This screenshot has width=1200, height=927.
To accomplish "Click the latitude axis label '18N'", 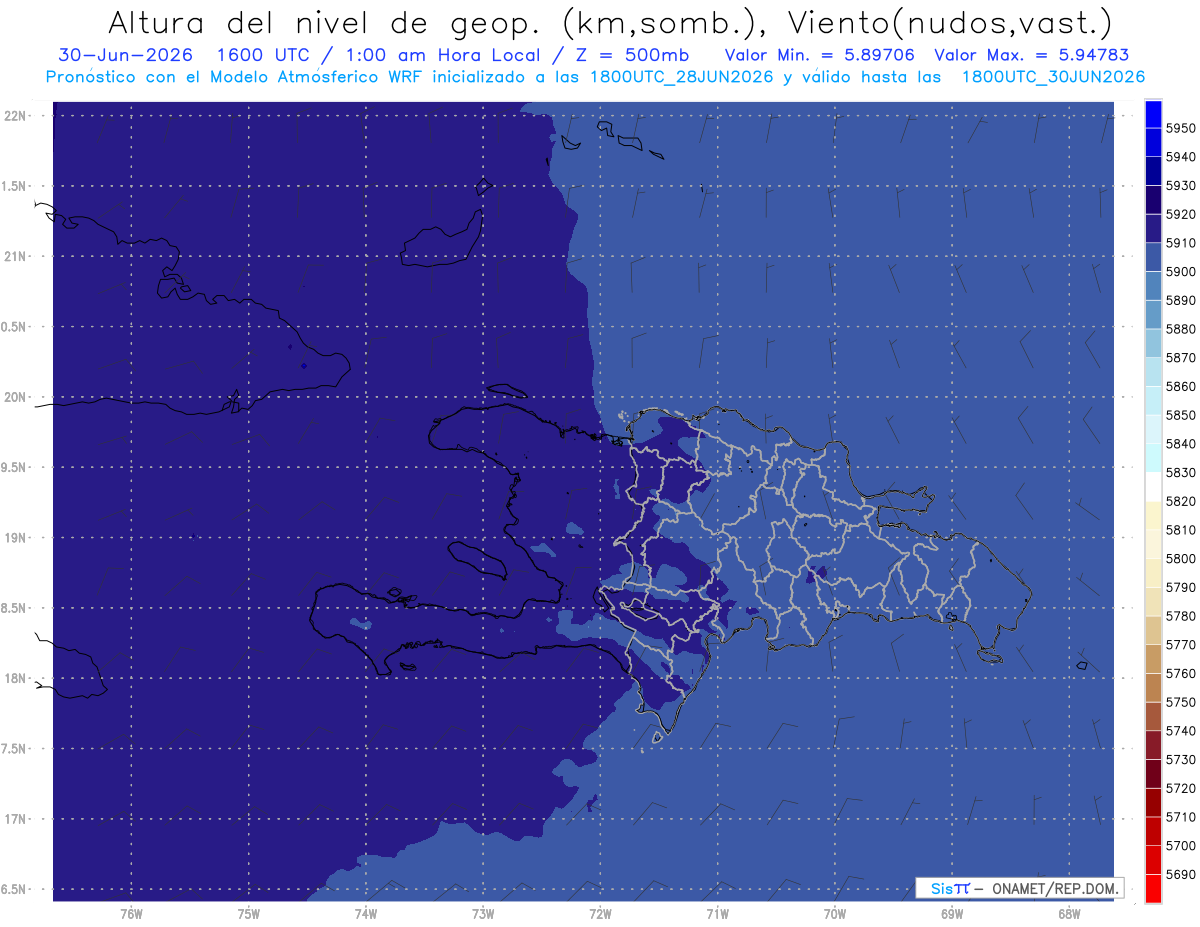I will coord(14,679).
